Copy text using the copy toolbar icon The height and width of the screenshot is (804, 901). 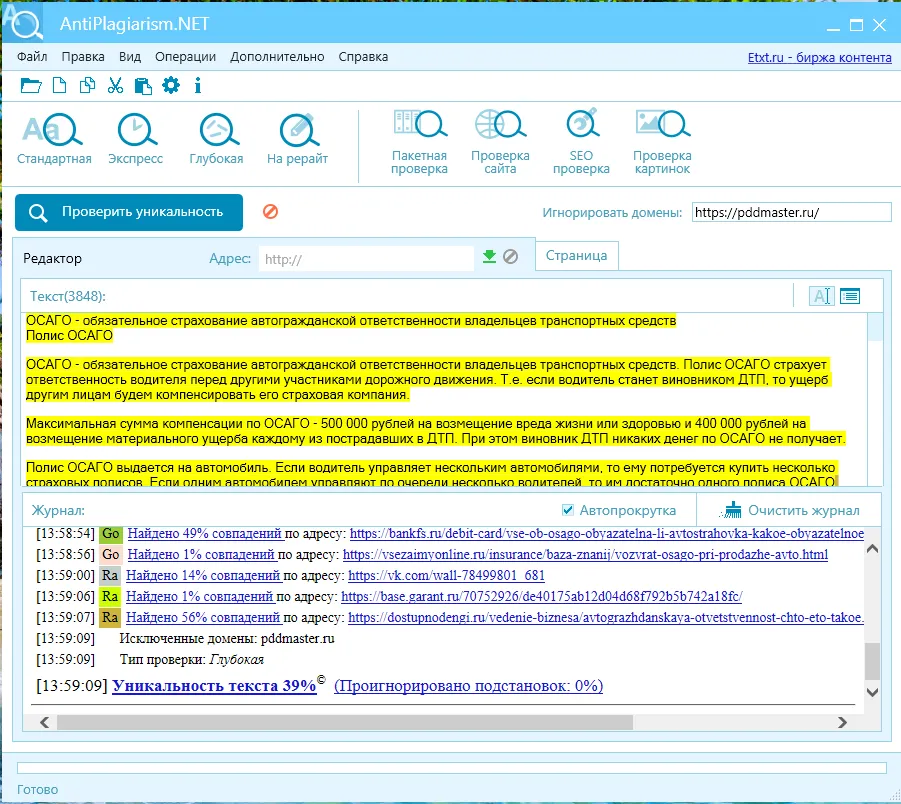click(x=87, y=86)
